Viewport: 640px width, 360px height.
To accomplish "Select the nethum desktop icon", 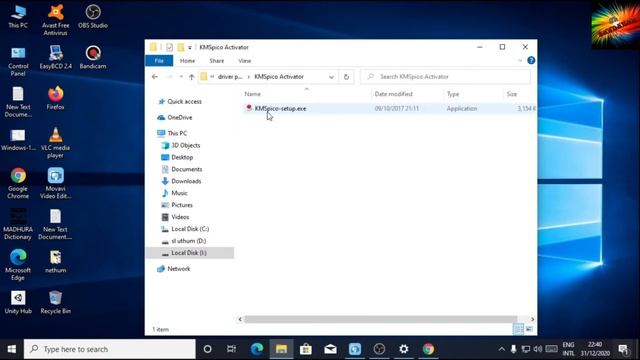I will 56,262.
